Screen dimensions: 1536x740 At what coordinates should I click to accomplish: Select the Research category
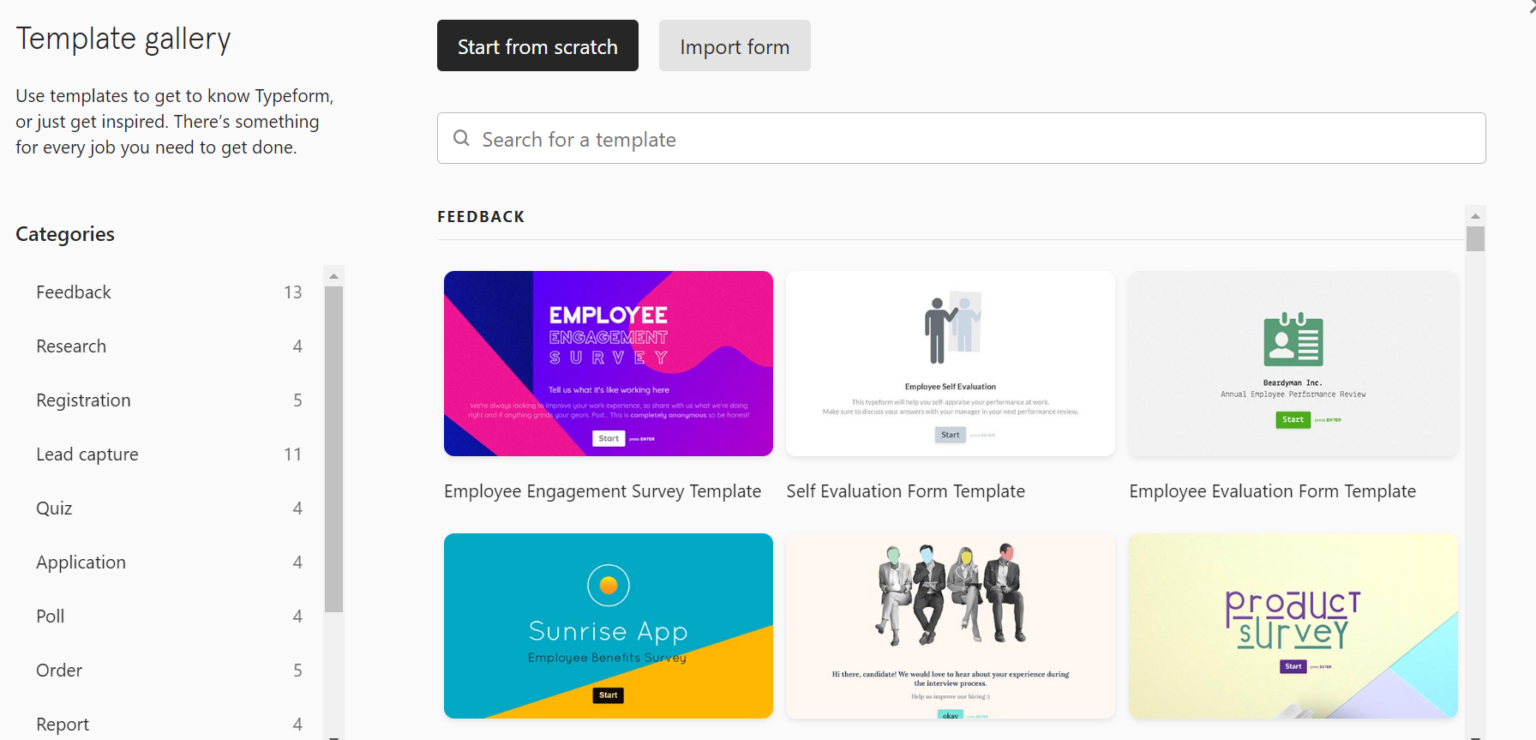click(71, 346)
